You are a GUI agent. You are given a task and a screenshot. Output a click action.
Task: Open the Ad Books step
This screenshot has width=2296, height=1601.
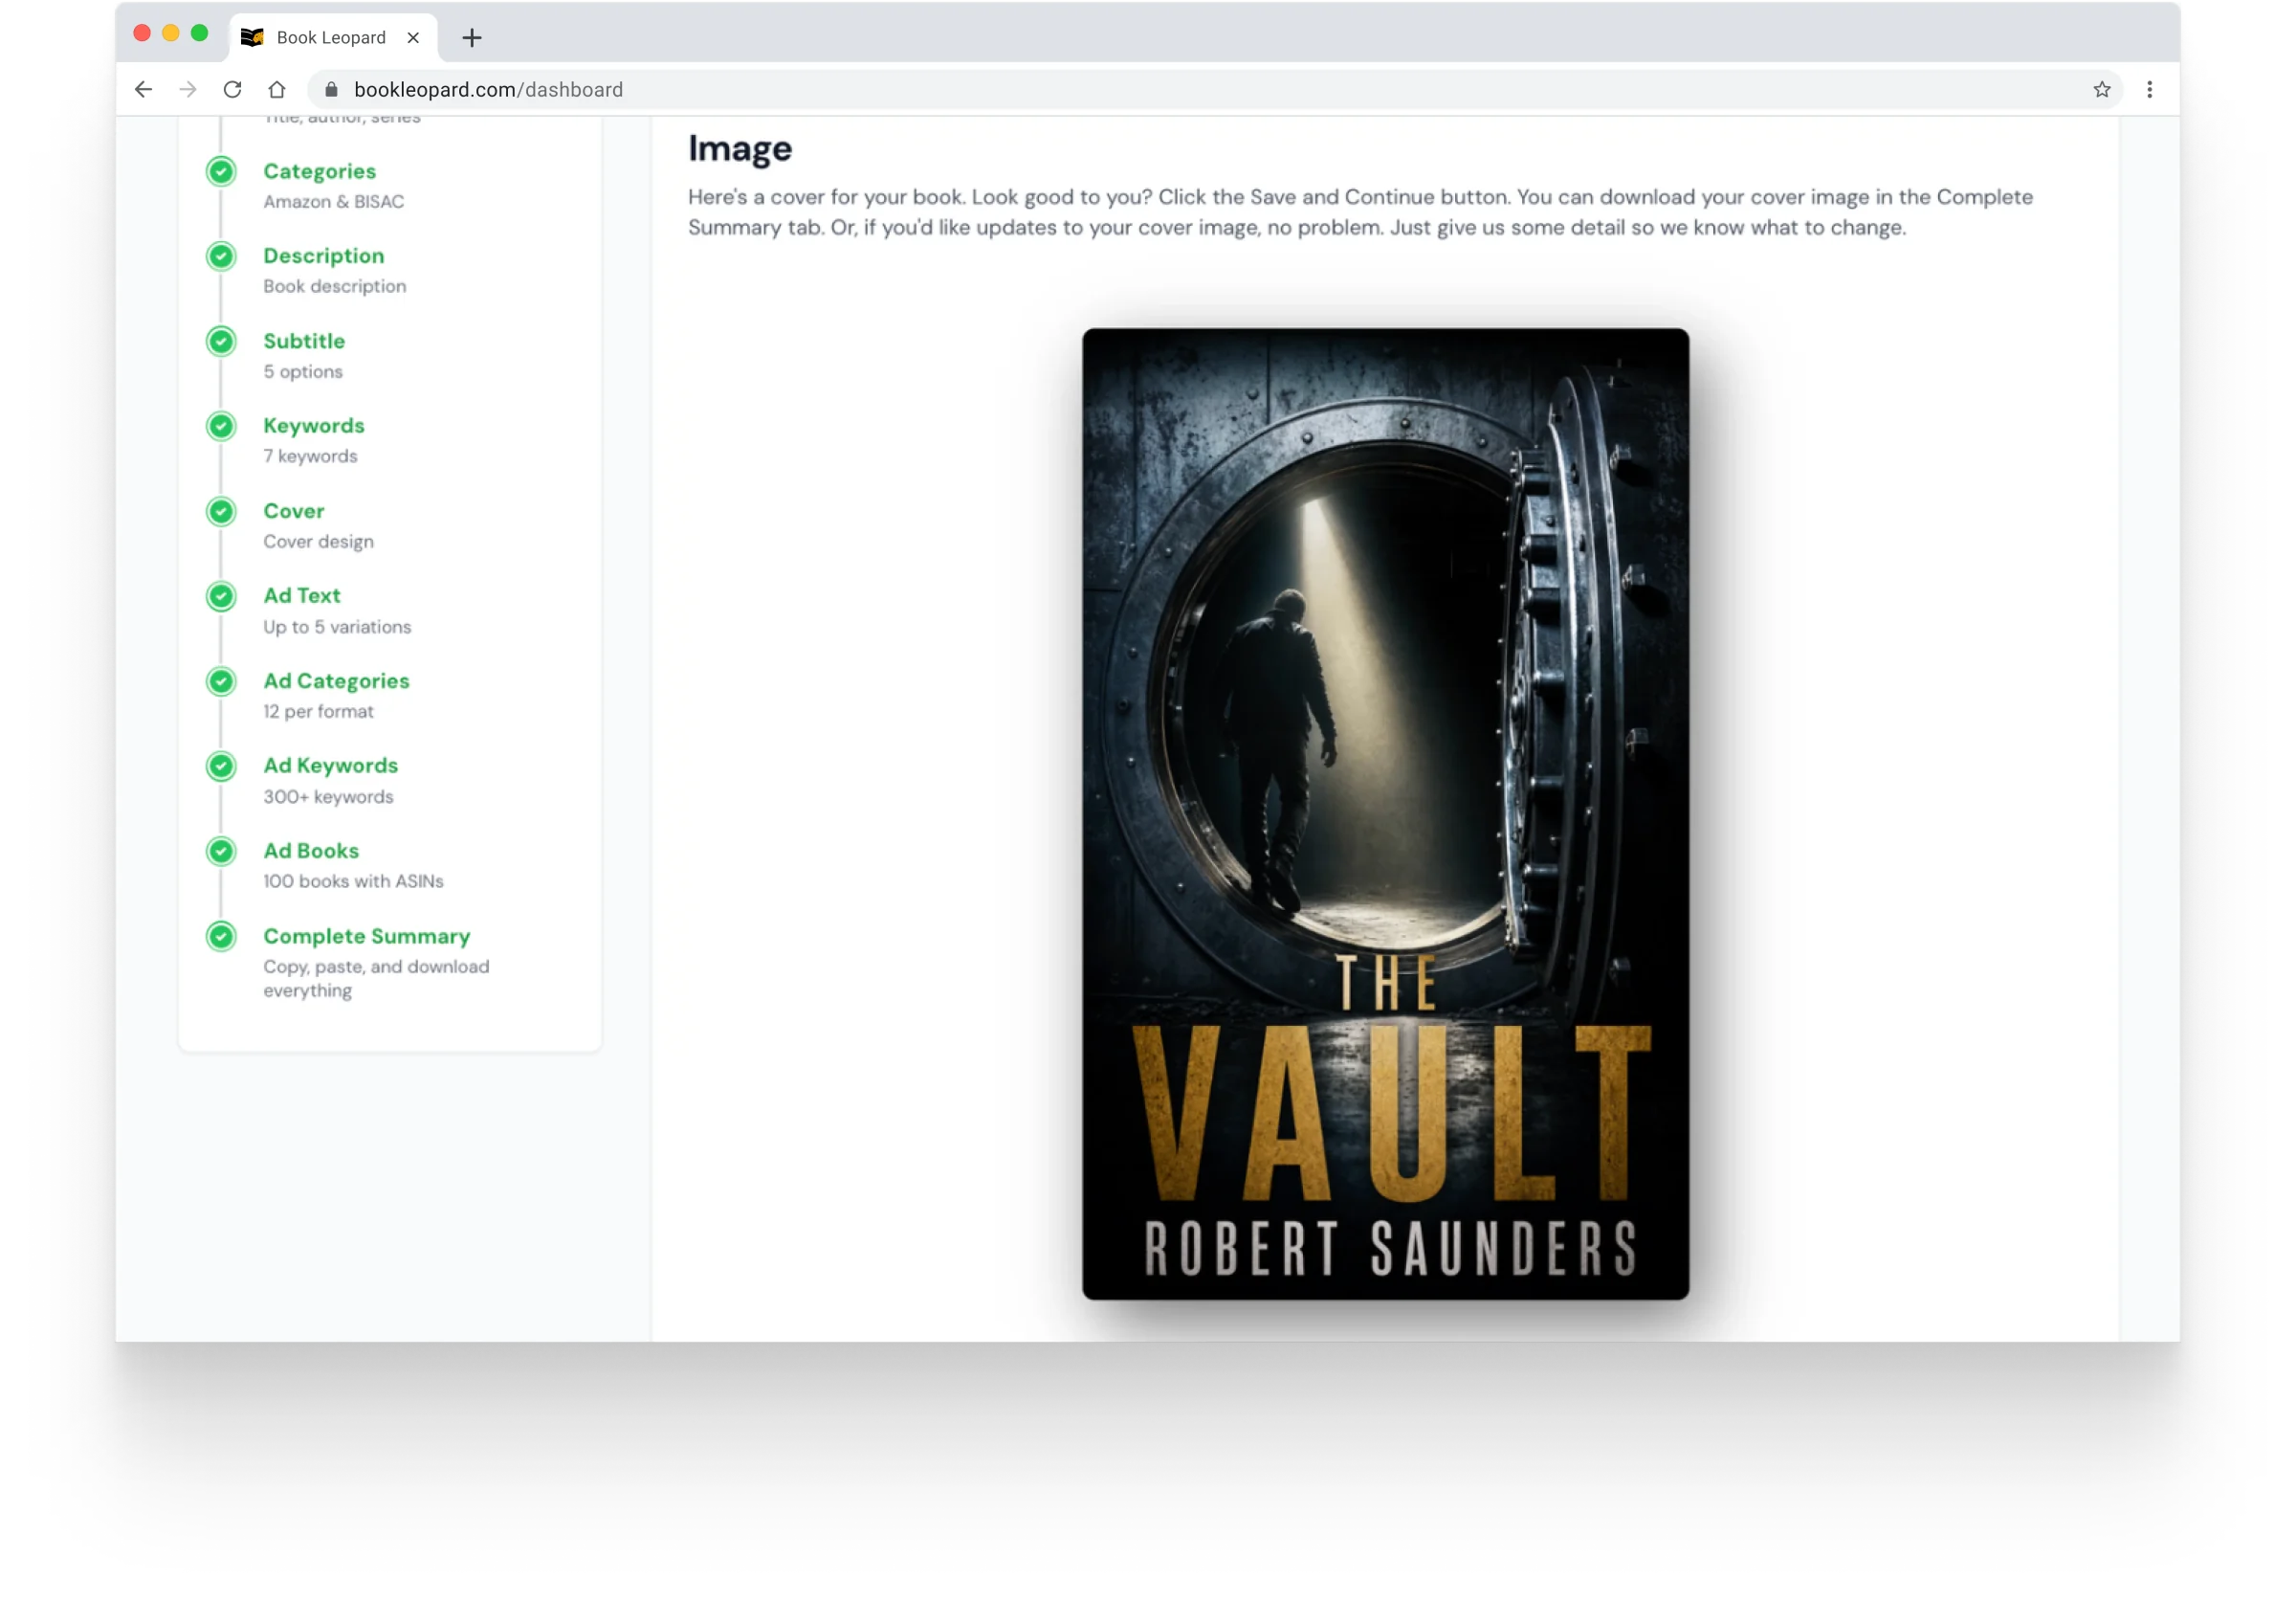click(311, 851)
